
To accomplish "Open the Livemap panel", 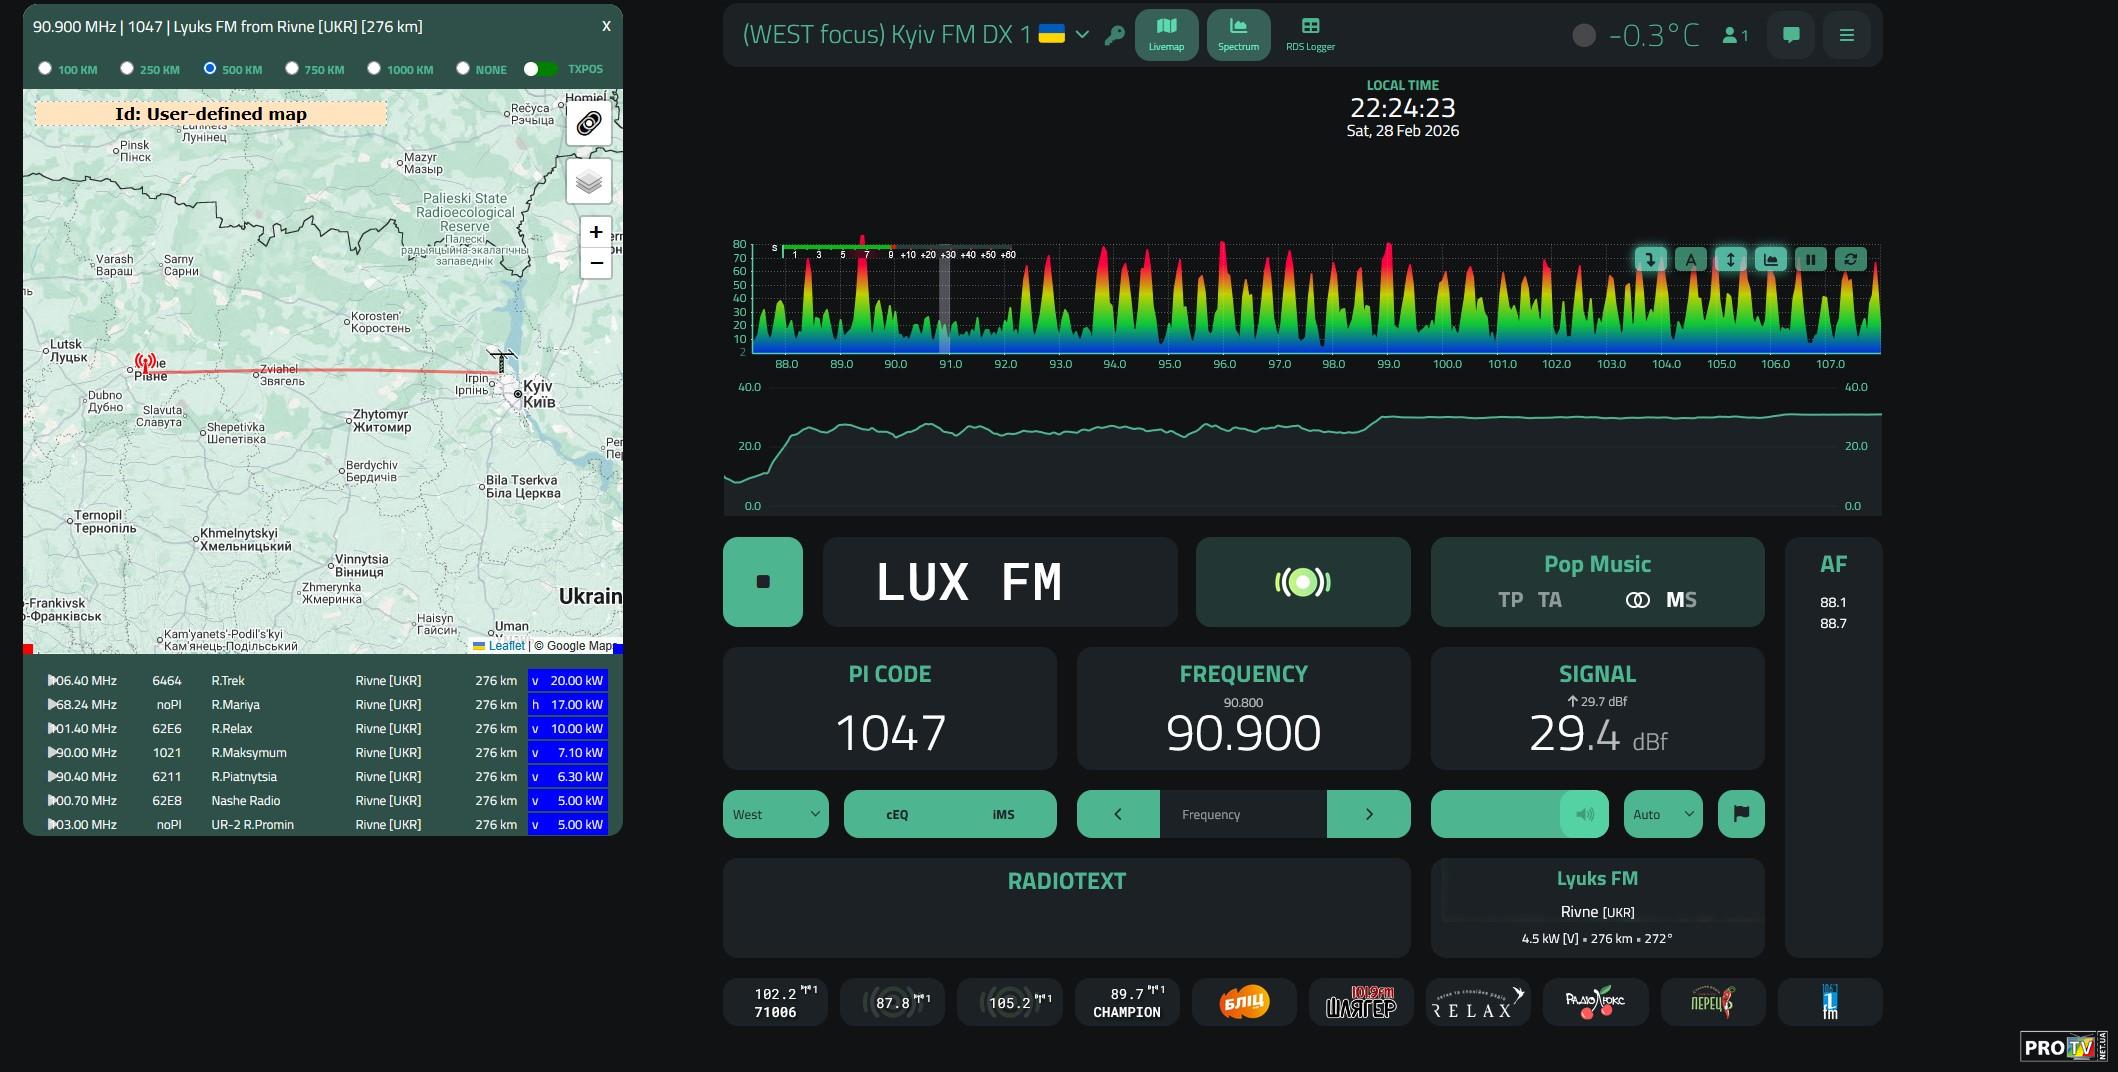I will (1166, 35).
